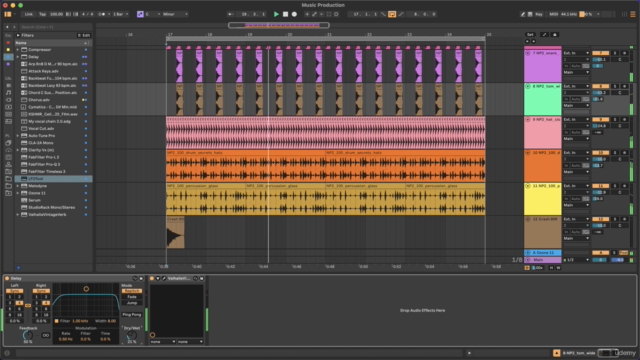Image resolution: width=640 pixels, height=360 pixels.
Task: Click the Delay Dry/Wet knob
Action: (x=131, y=335)
